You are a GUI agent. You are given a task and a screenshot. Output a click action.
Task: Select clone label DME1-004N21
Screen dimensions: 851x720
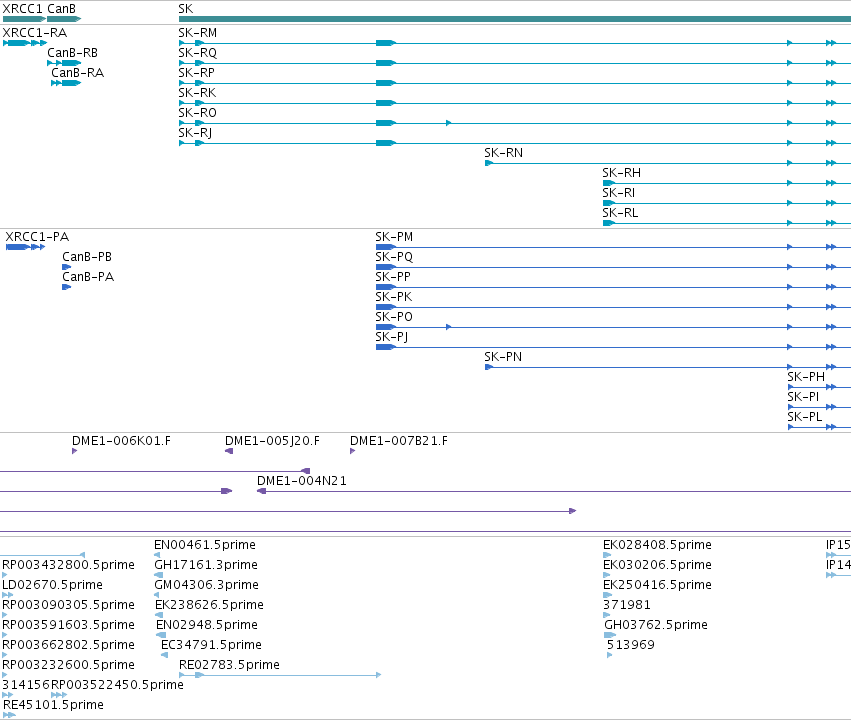(302, 481)
